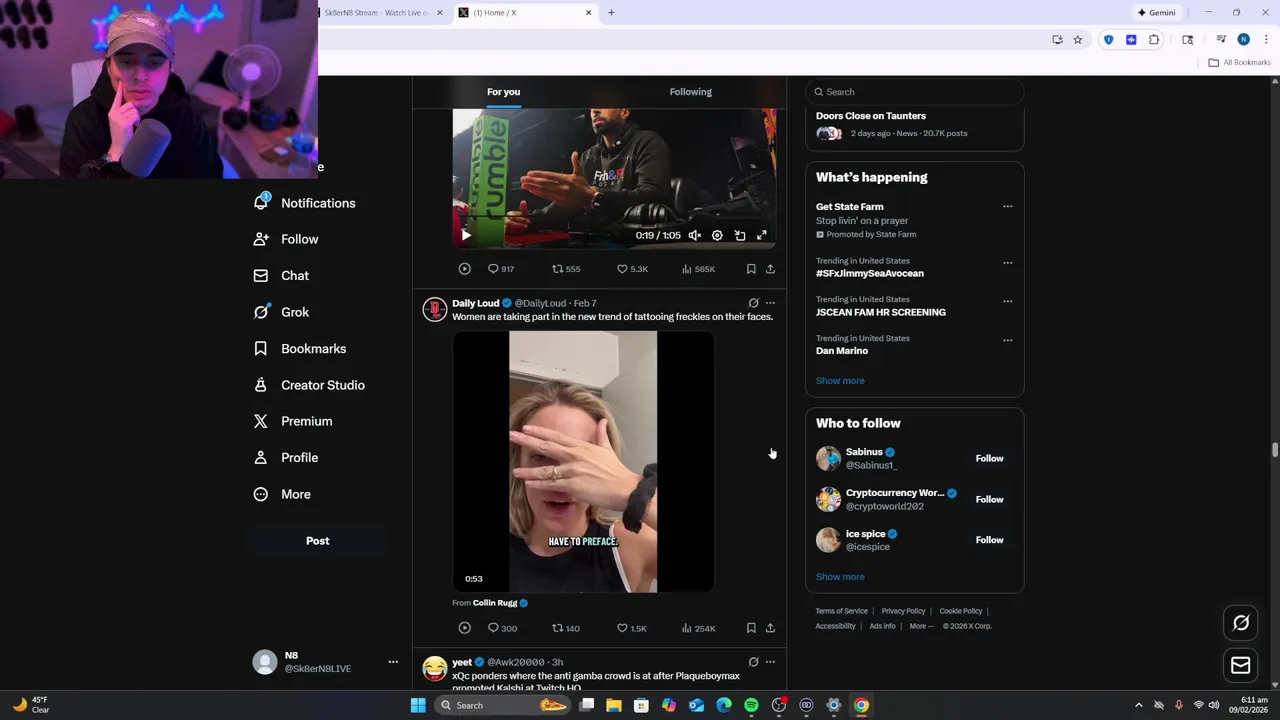Open Bookmarks in the sidebar
The width and height of the screenshot is (1280, 720).
click(x=300, y=349)
